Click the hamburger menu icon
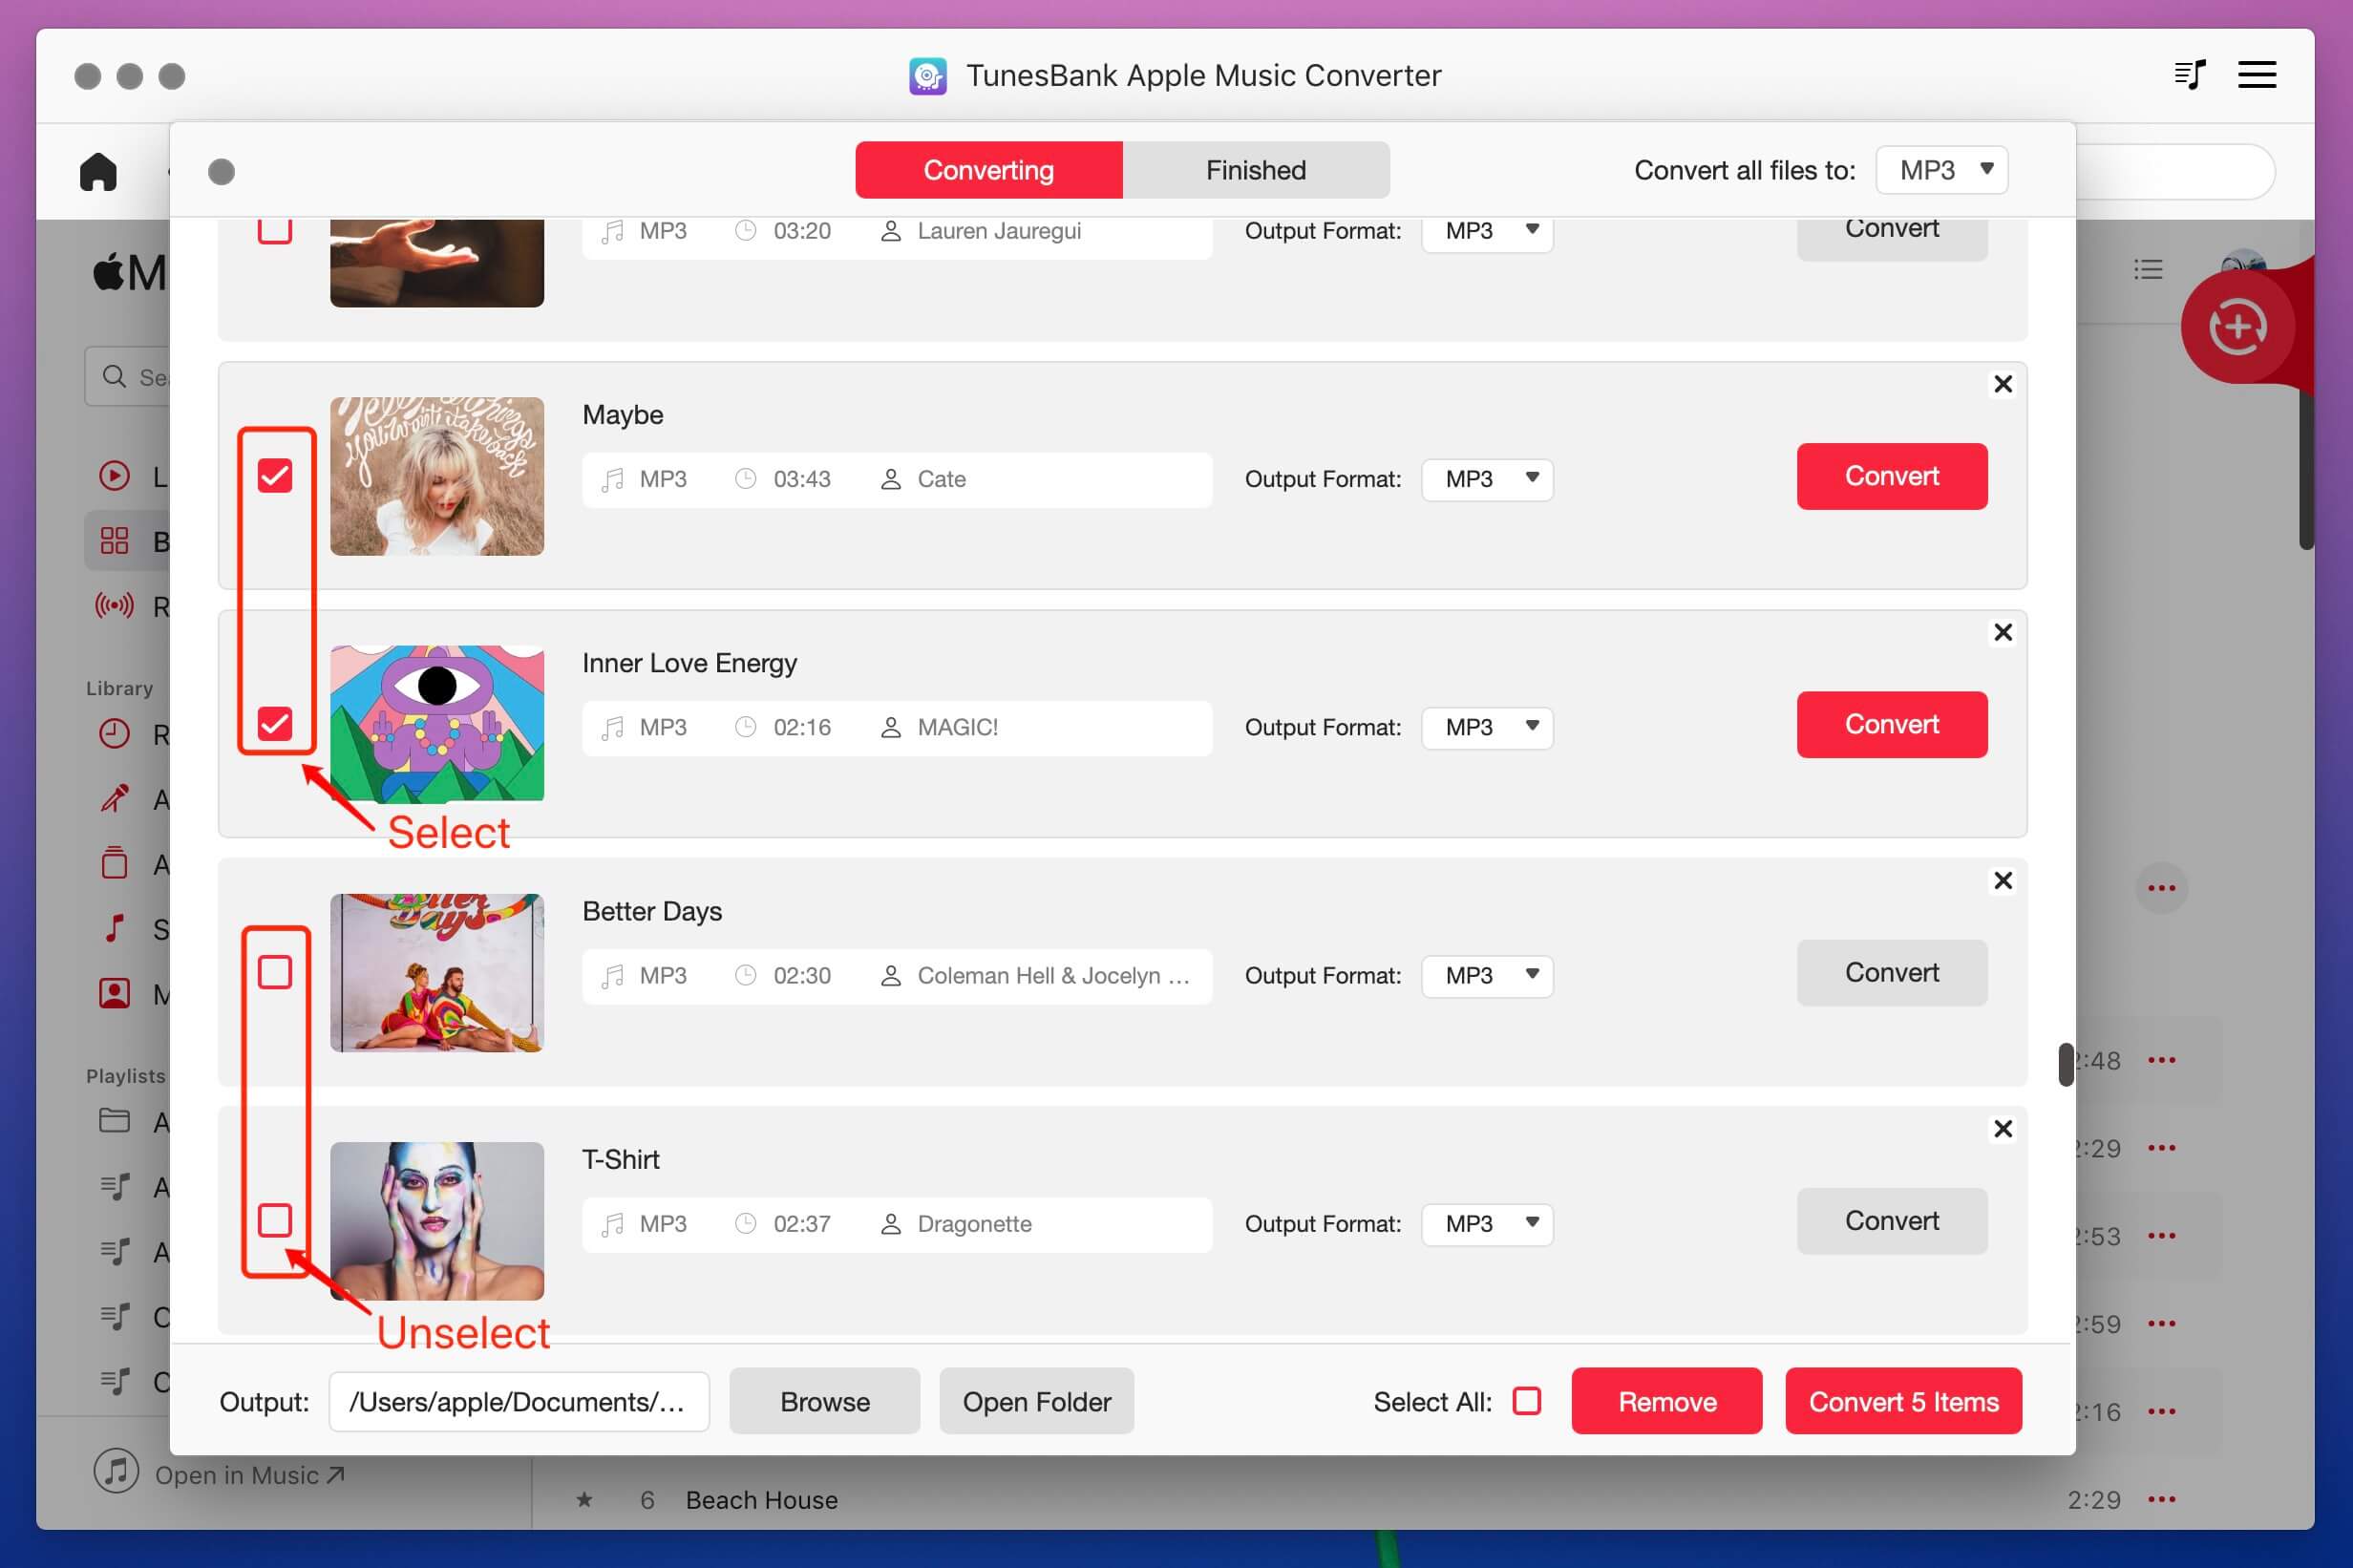Viewport: 2353px width, 1568px height. pos(2258,74)
